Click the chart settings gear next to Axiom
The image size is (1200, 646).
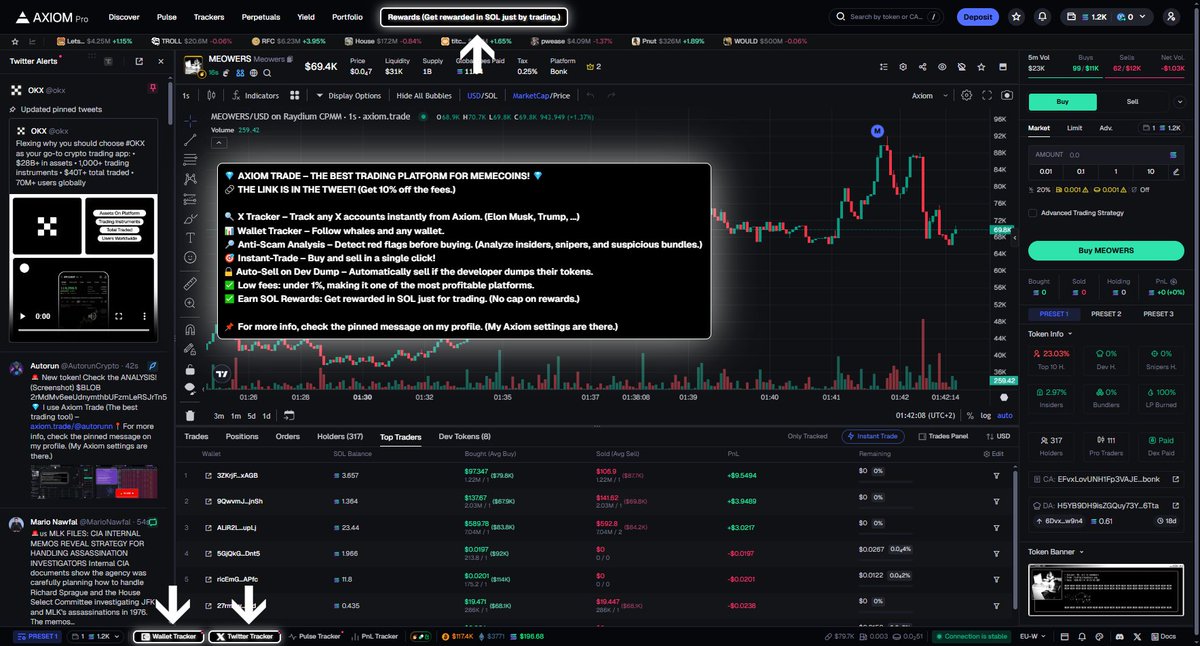point(966,96)
